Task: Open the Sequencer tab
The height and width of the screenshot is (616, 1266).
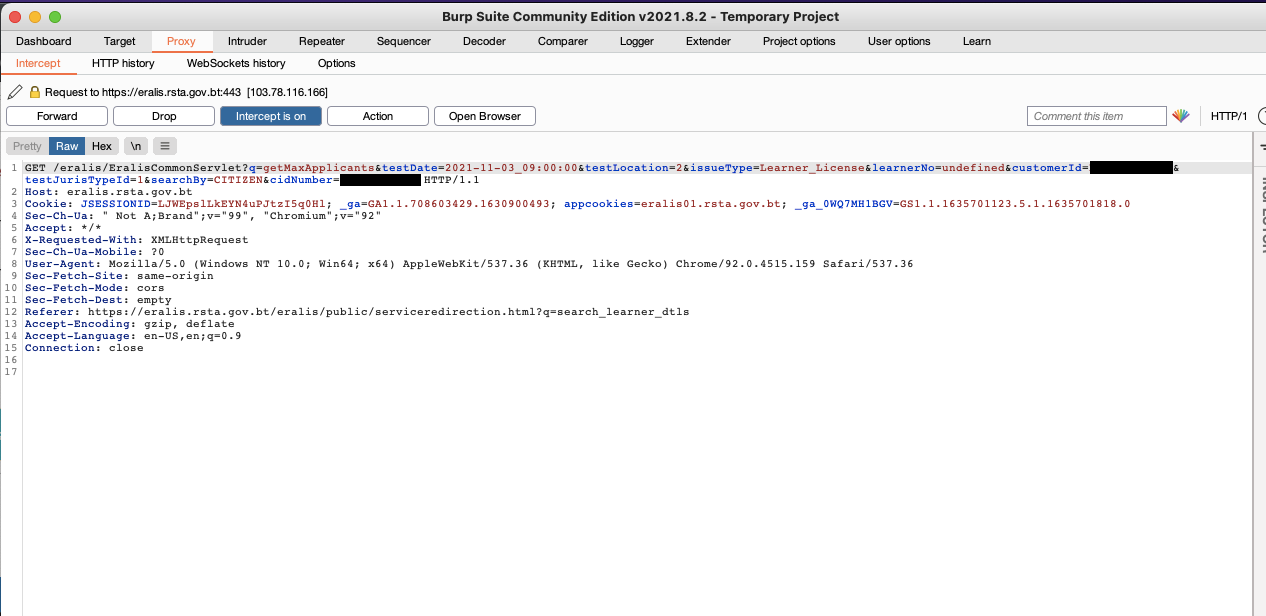Action: pos(404,41)
